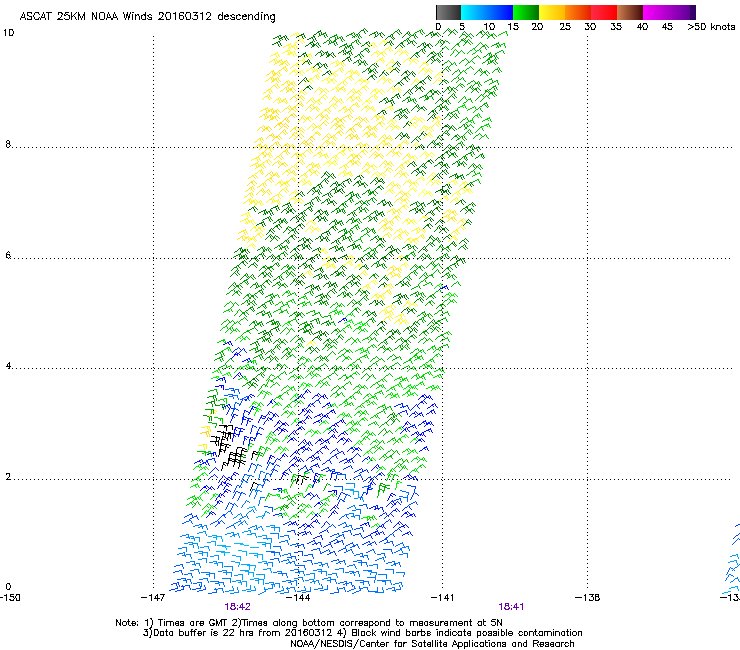Click the purple time label '18:42'

[237, 607]
